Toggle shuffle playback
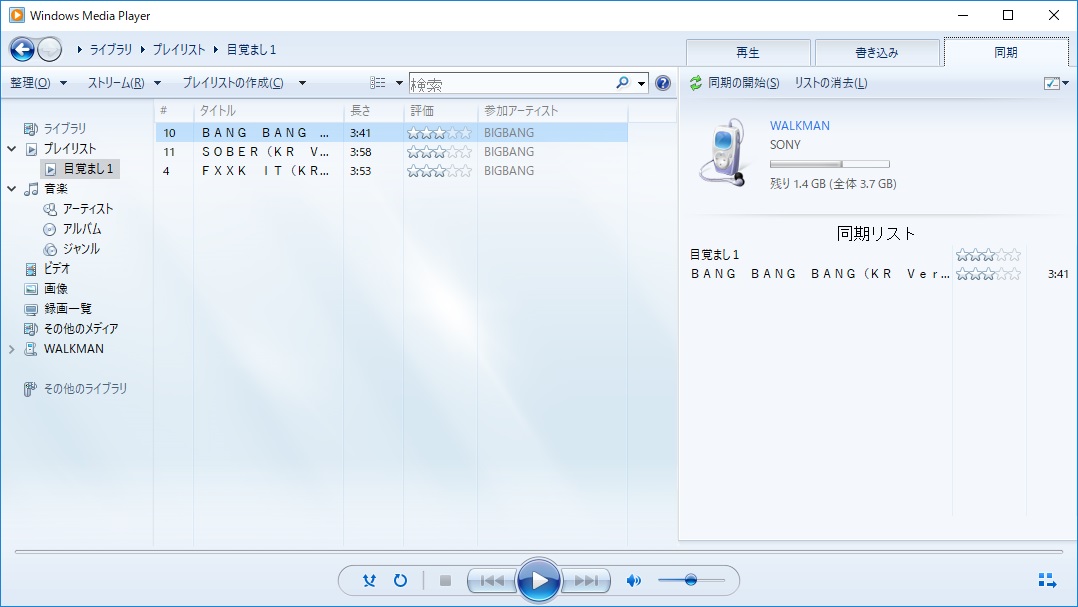Viewport: 1078px width, 607px height. [369, 581]
